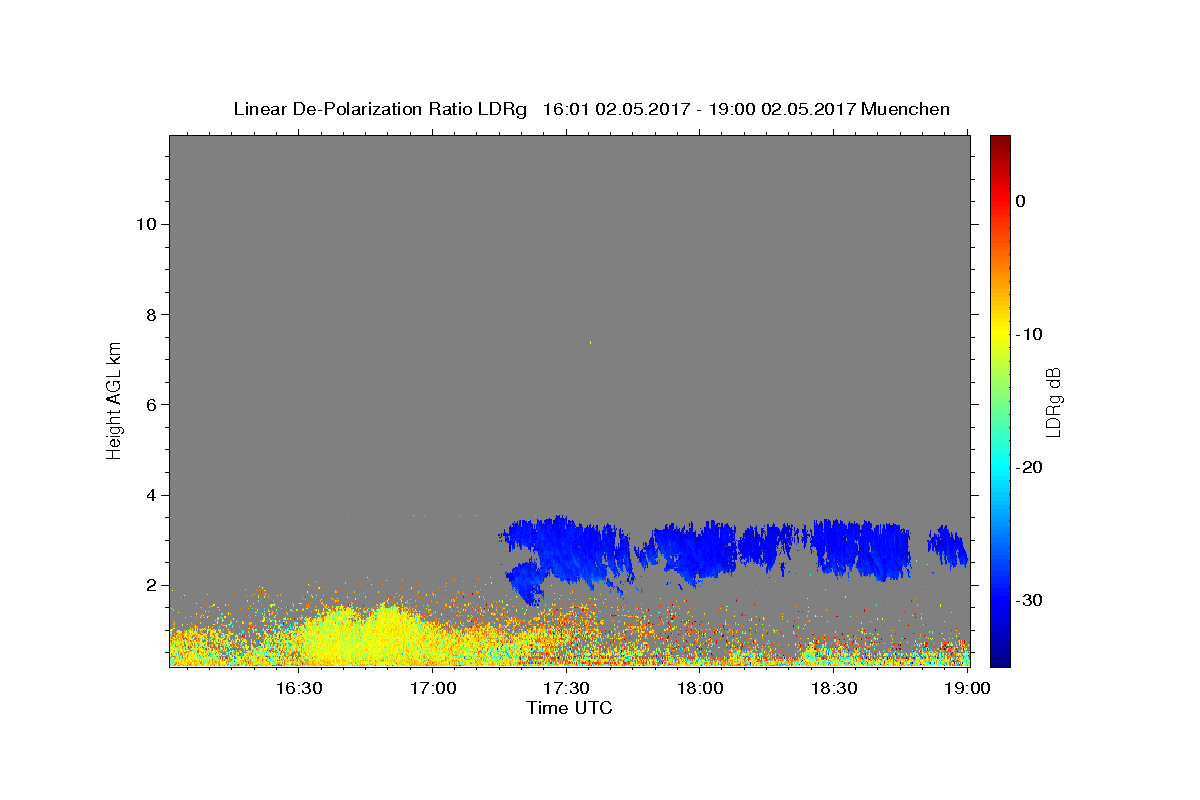1200x800 pixels.
Task: Click the plot title text
Action: click(591, 109)
